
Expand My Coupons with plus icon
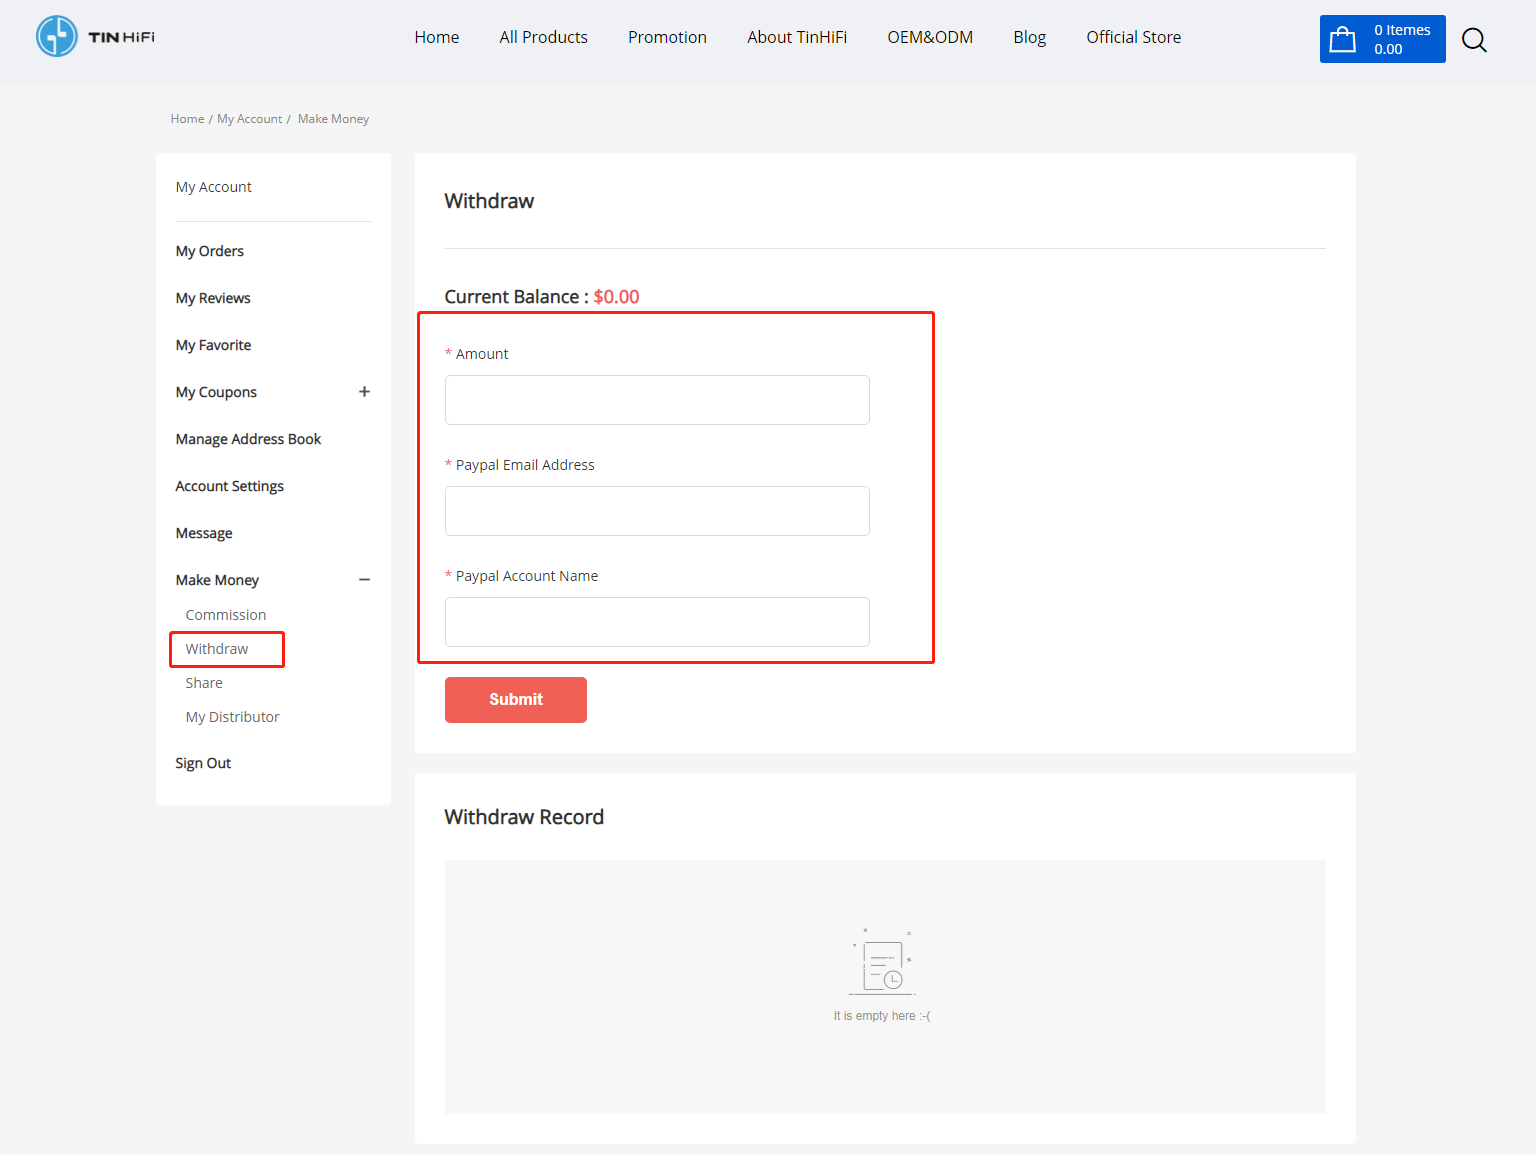[364, 392]
